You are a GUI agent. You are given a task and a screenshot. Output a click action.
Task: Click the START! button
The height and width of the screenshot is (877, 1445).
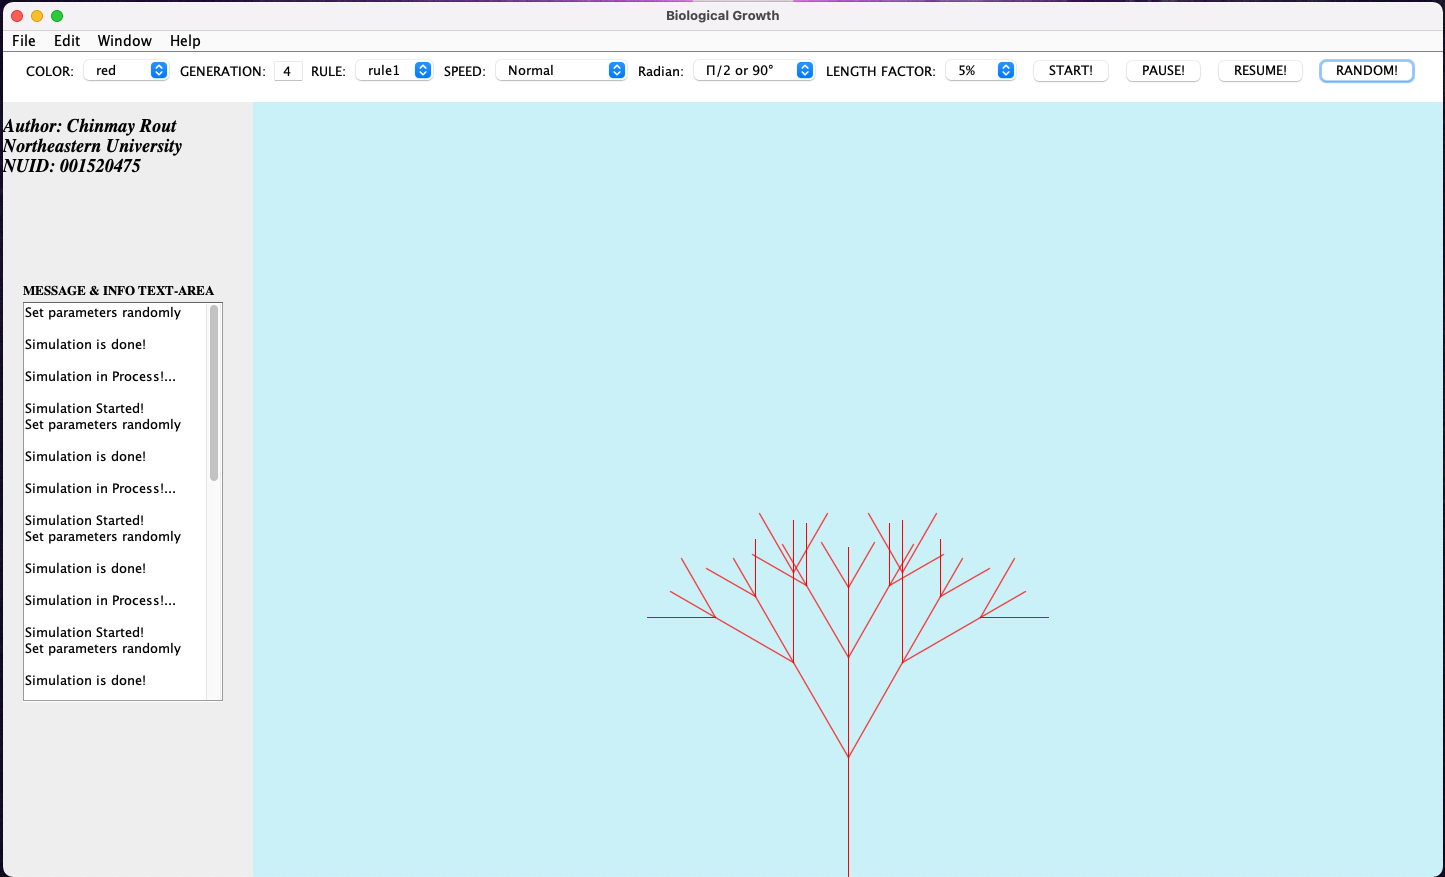tap(1070, 70)
